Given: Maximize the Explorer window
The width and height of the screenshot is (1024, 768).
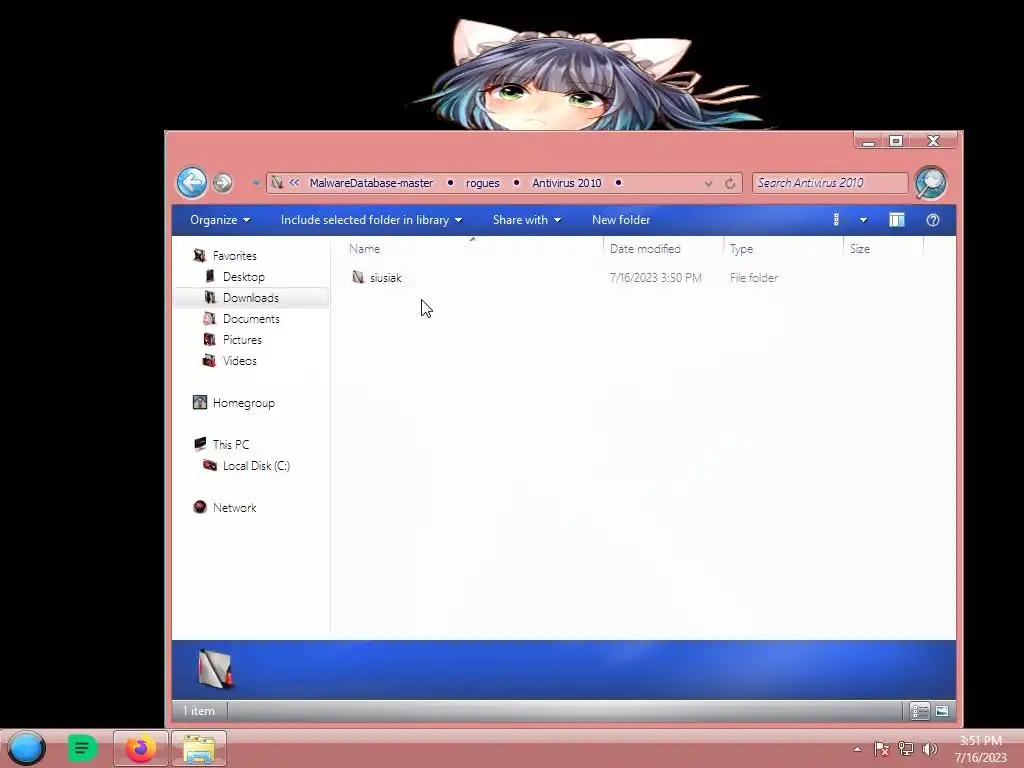Looking at the screenshot, I should tap(896, 141).
